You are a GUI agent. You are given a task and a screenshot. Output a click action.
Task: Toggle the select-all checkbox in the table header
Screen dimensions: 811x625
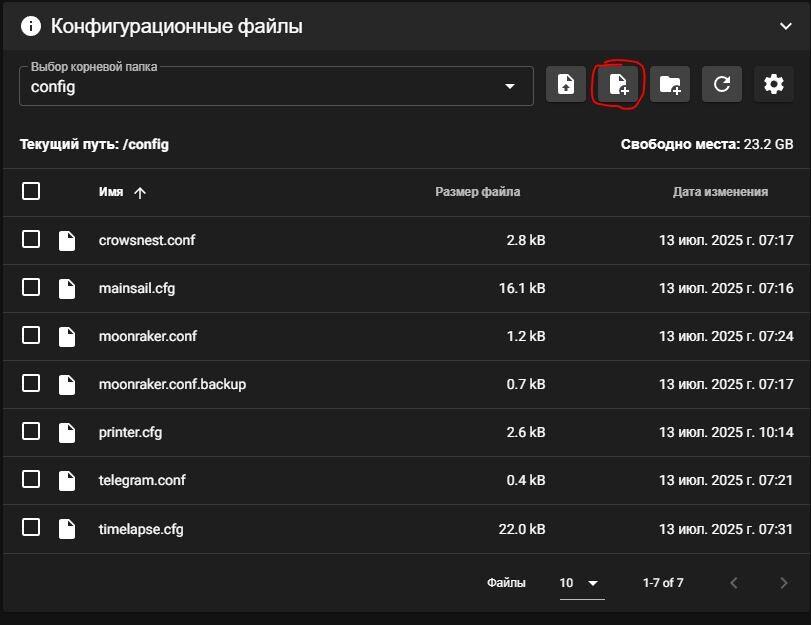(30, 191)
